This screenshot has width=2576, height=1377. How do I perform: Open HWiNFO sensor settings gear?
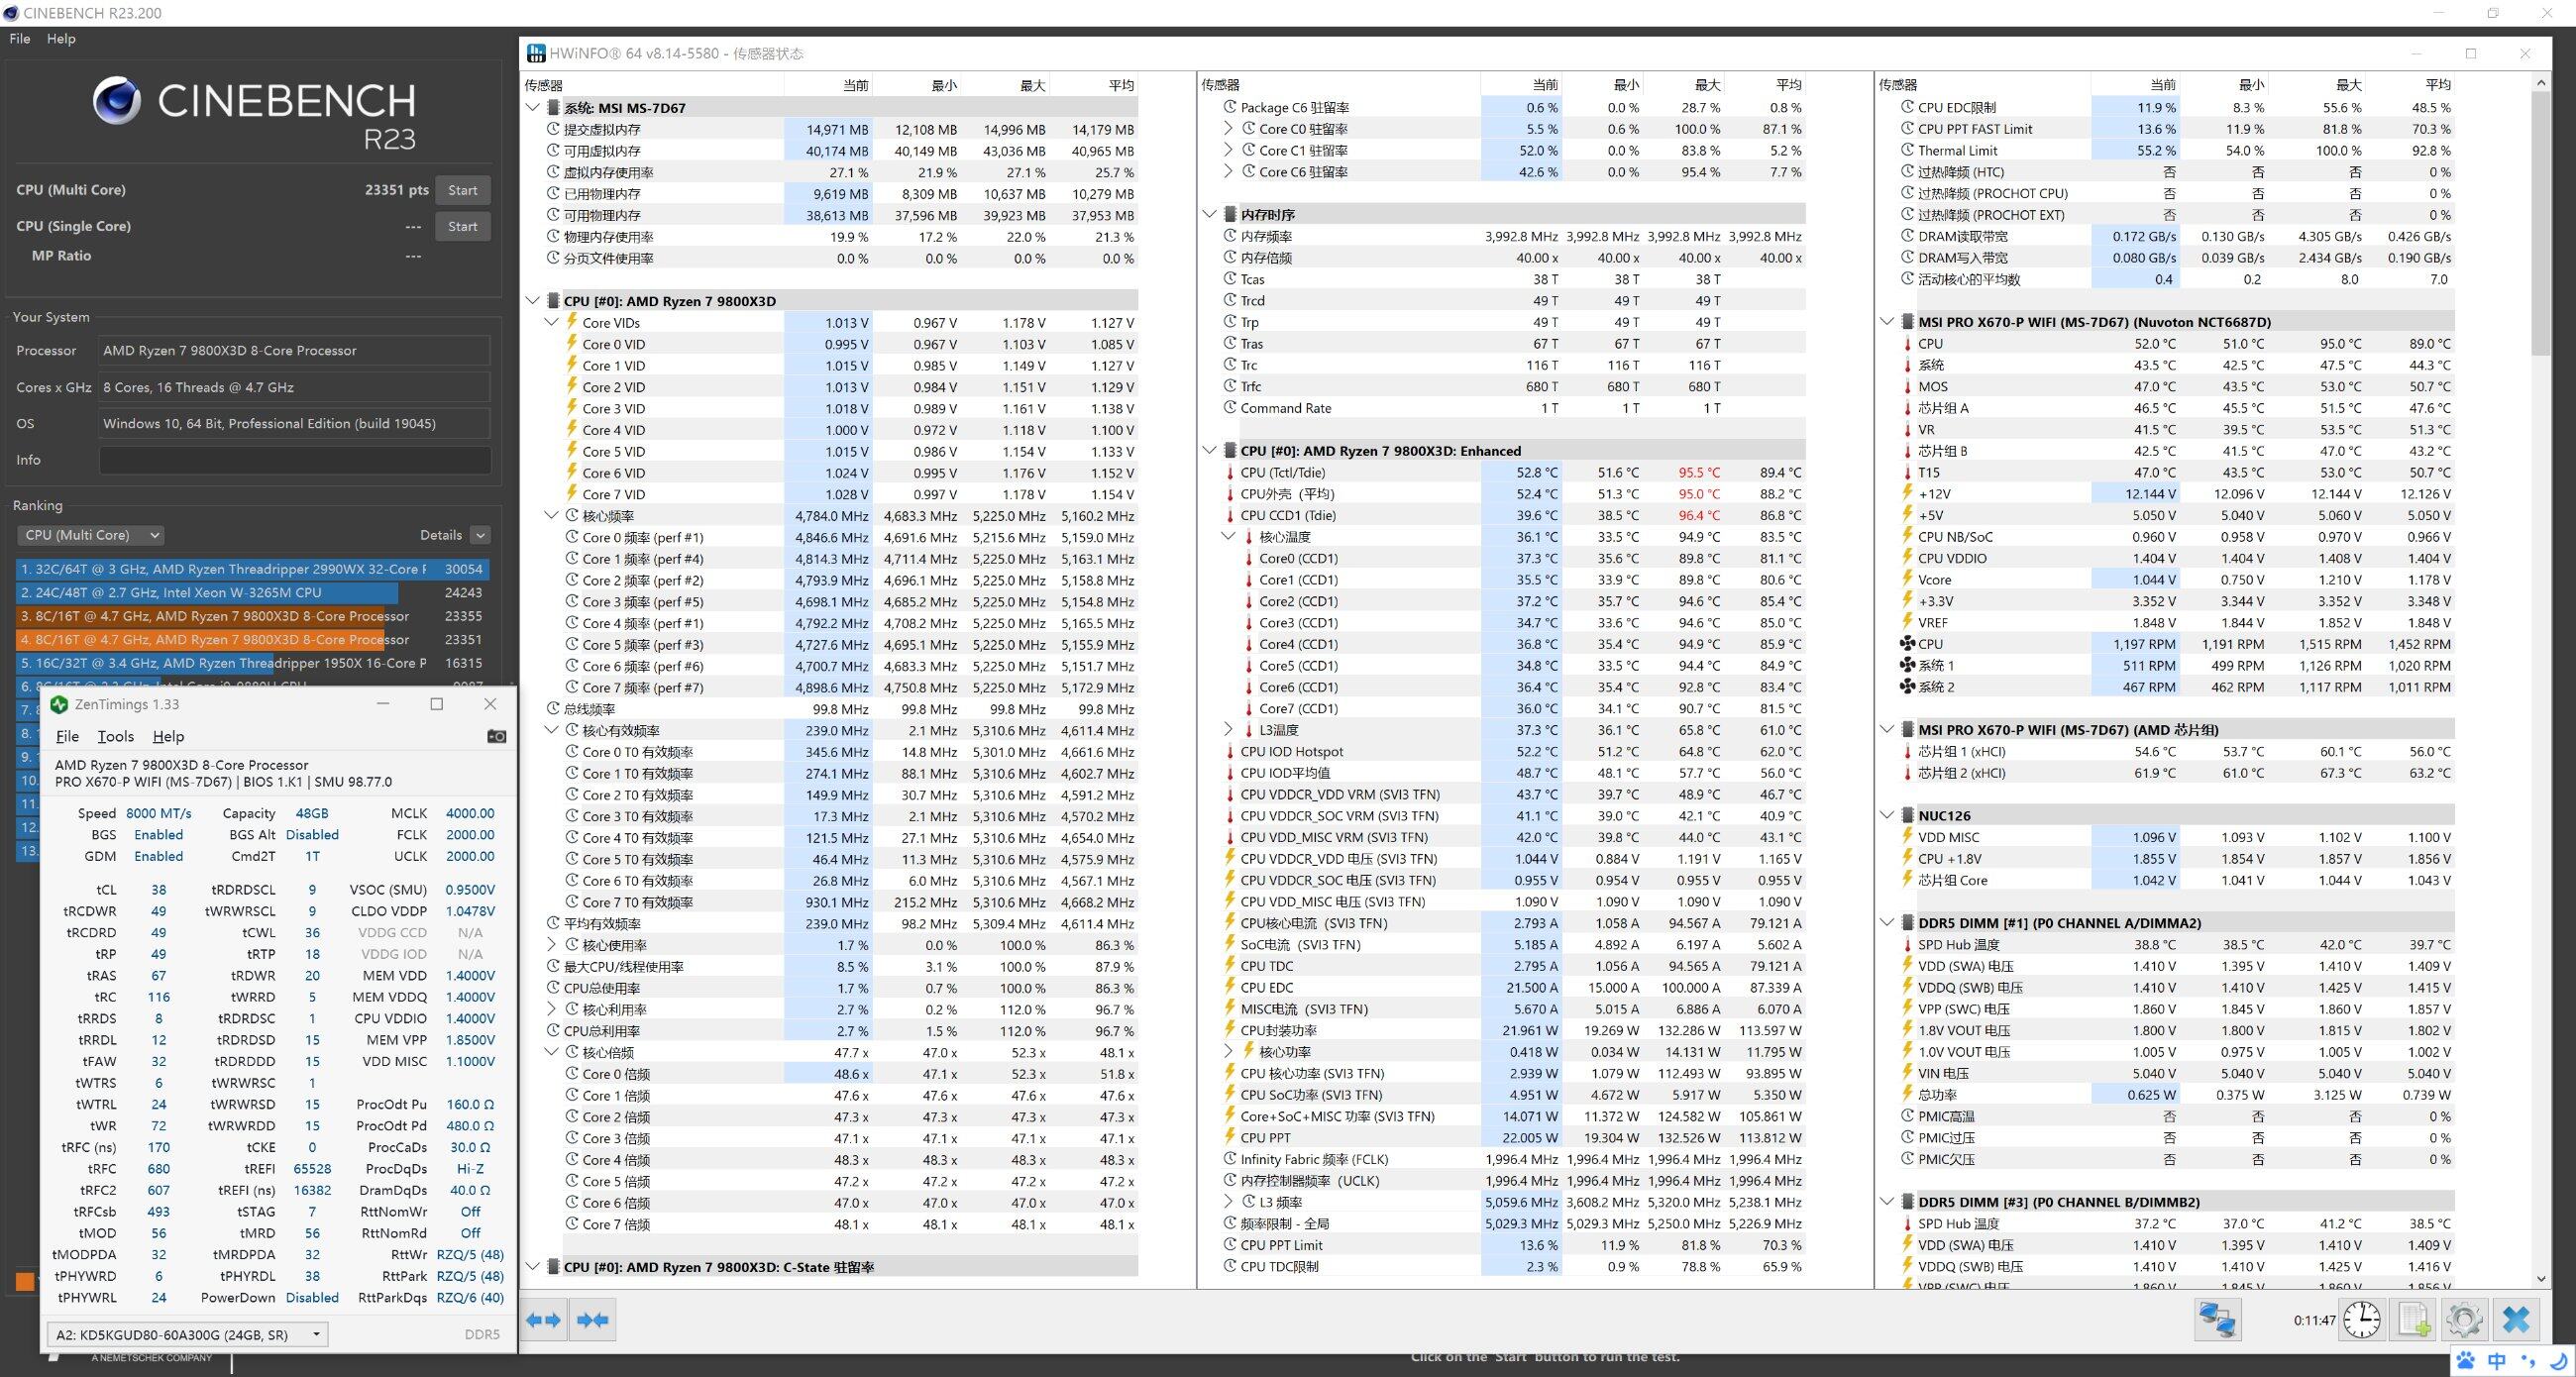[2464, 1320]
